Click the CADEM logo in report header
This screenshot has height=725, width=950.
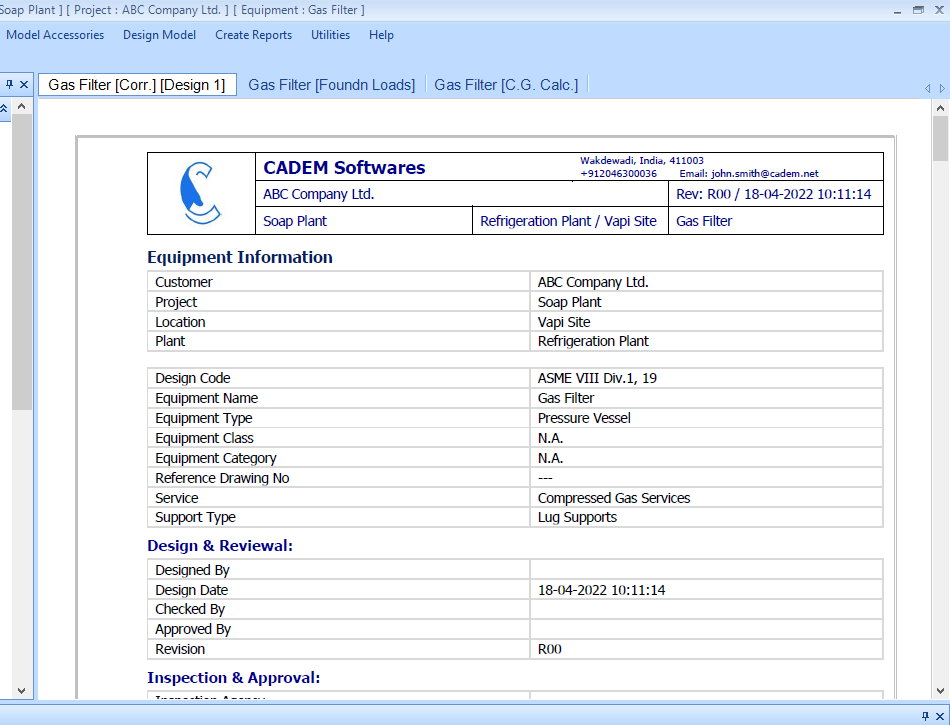pos(201,193)
